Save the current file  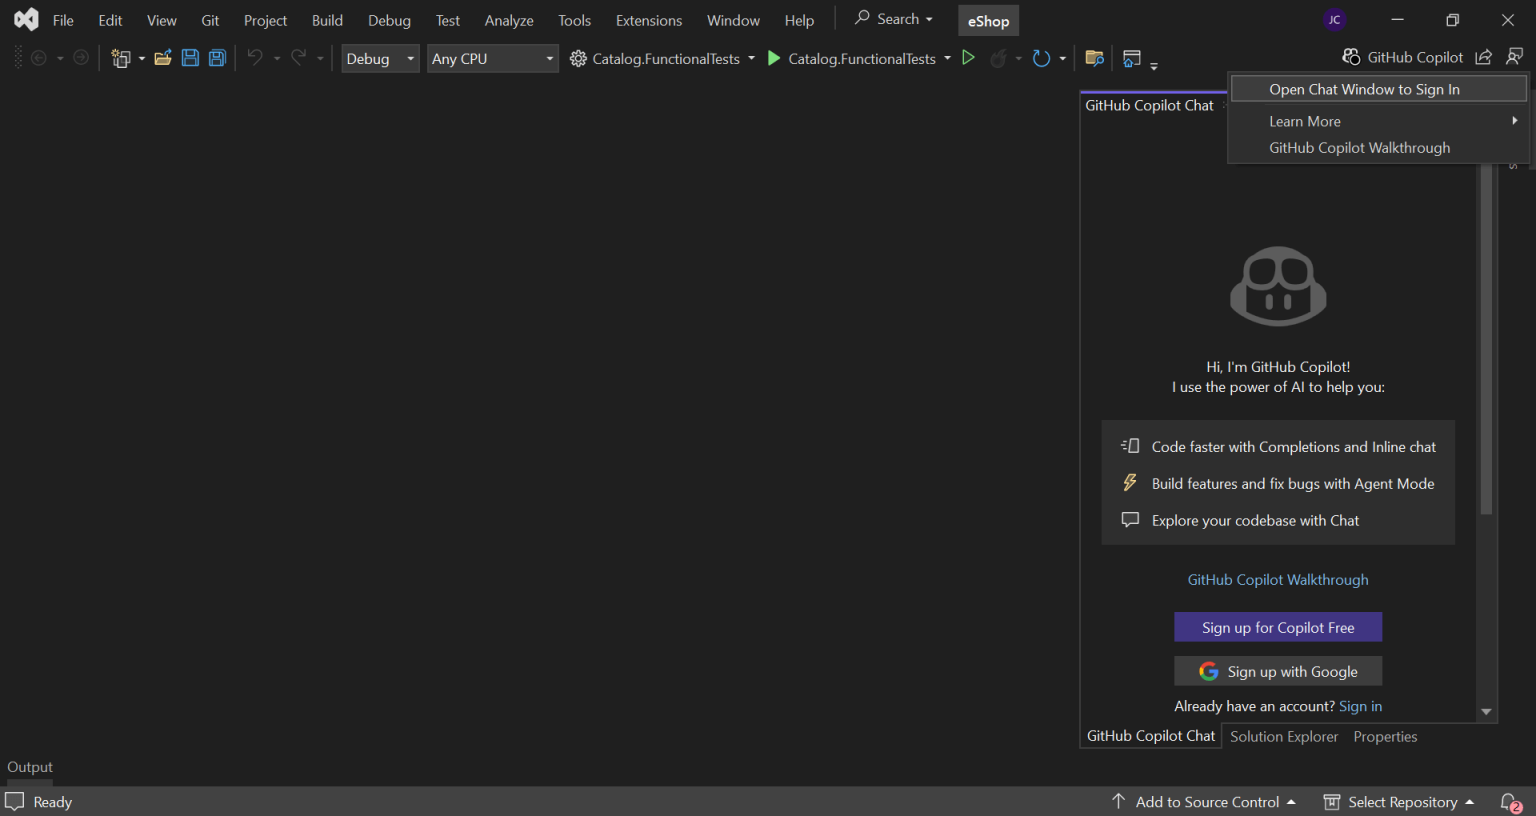click(x=190, y=57)
